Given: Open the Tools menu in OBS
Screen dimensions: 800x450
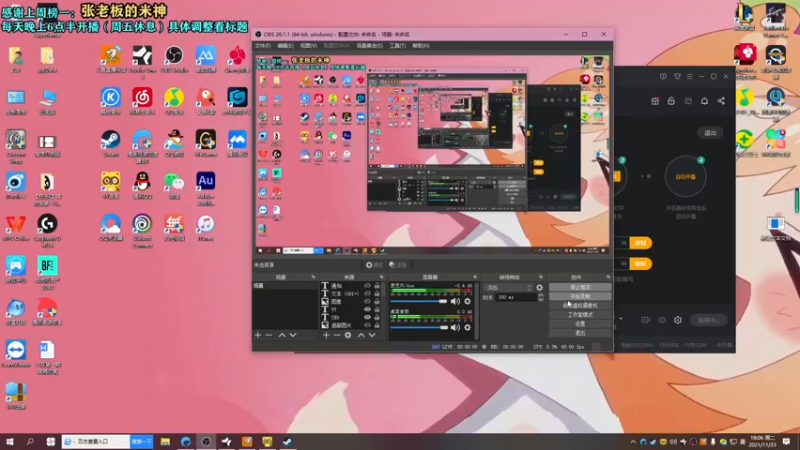Looking at the screenshot, I should pos(397,46).
